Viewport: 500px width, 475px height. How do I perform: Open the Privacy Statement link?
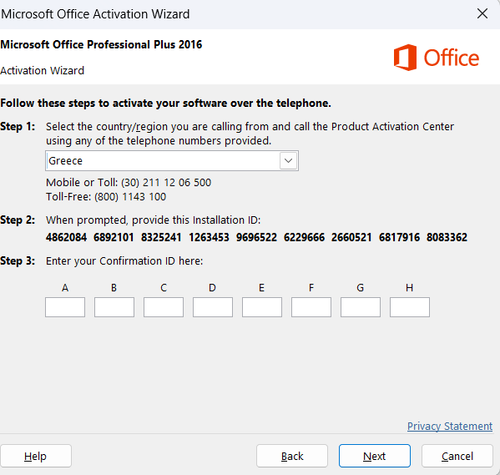450,426
